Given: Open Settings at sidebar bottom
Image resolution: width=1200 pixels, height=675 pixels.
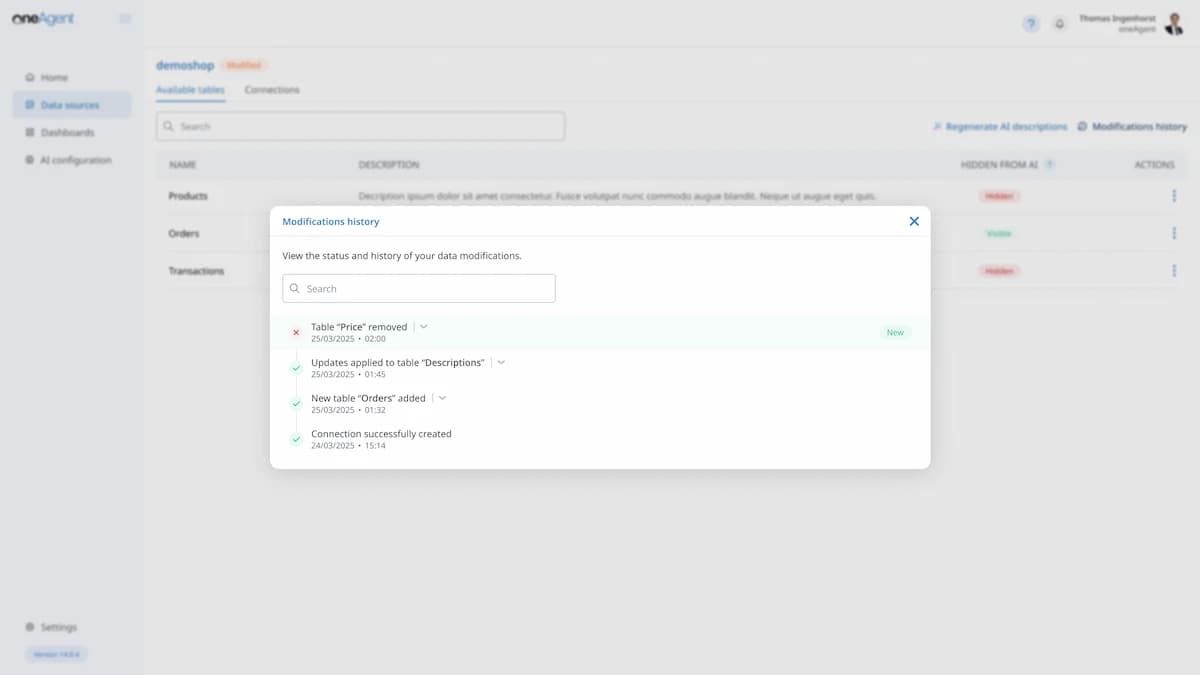Looking at the screenshot, I should tap(58, 627).
